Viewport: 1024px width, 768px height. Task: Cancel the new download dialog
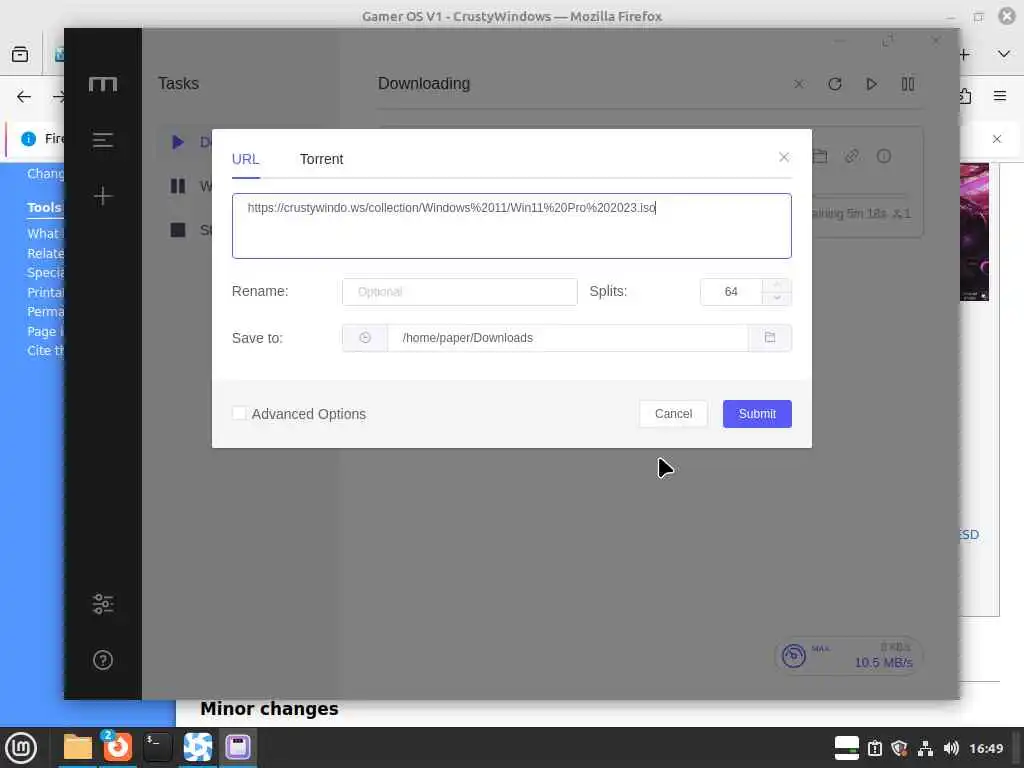pyautogui.click(x=673, y=414)
